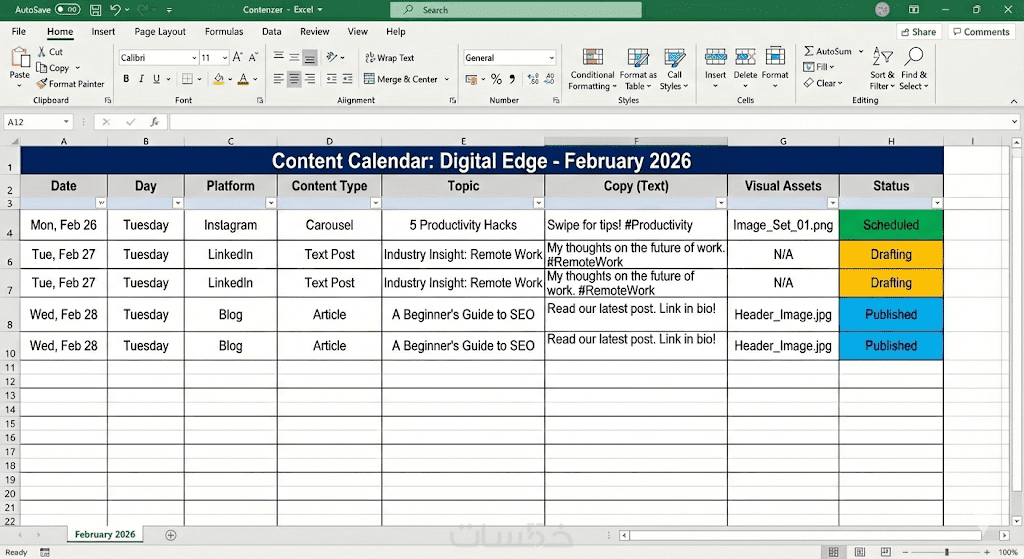Click the New Sheet plus button

[x=171, y=535]
